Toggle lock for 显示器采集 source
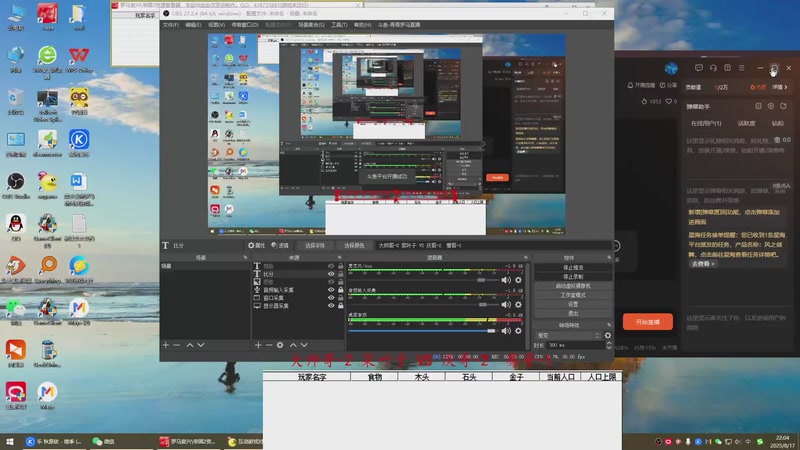800x450 pixels. point(341,306)
